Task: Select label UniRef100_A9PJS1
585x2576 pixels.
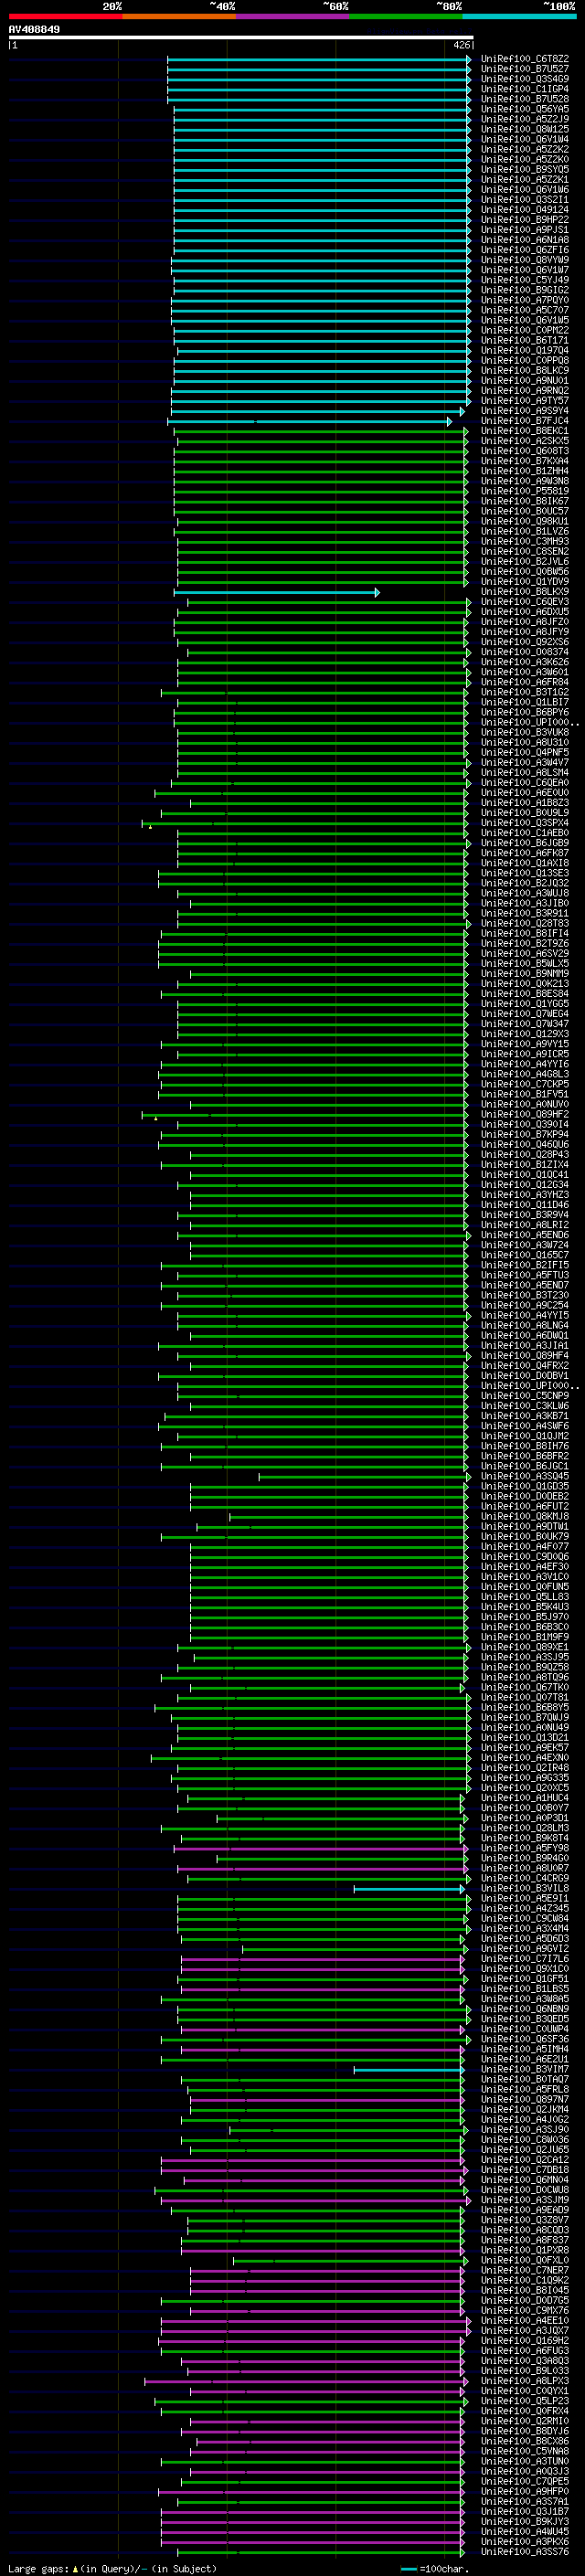Action: pos(525,230)
